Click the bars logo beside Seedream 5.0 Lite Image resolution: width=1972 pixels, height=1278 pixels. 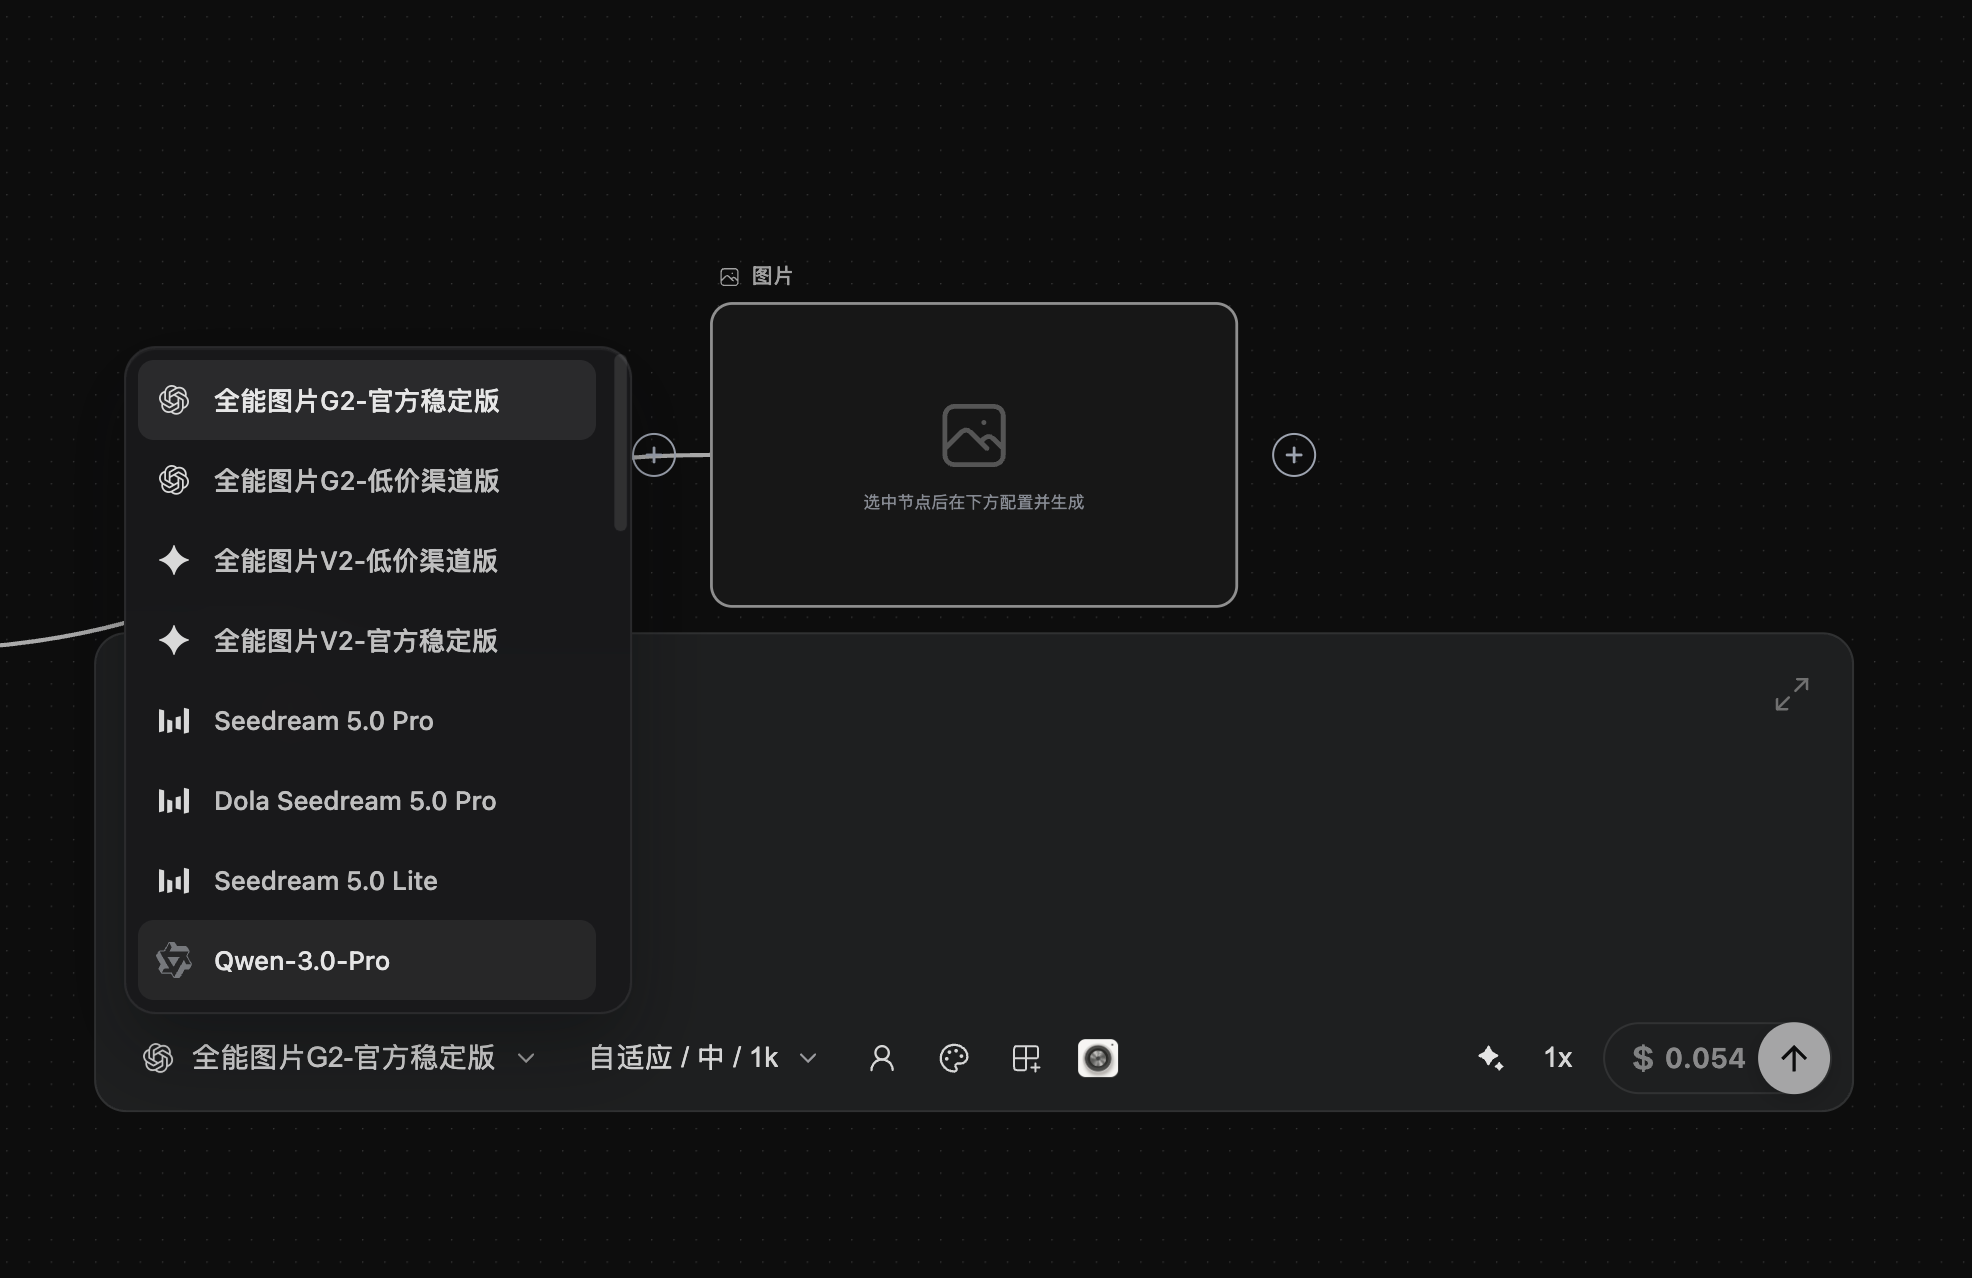[174, 880]
